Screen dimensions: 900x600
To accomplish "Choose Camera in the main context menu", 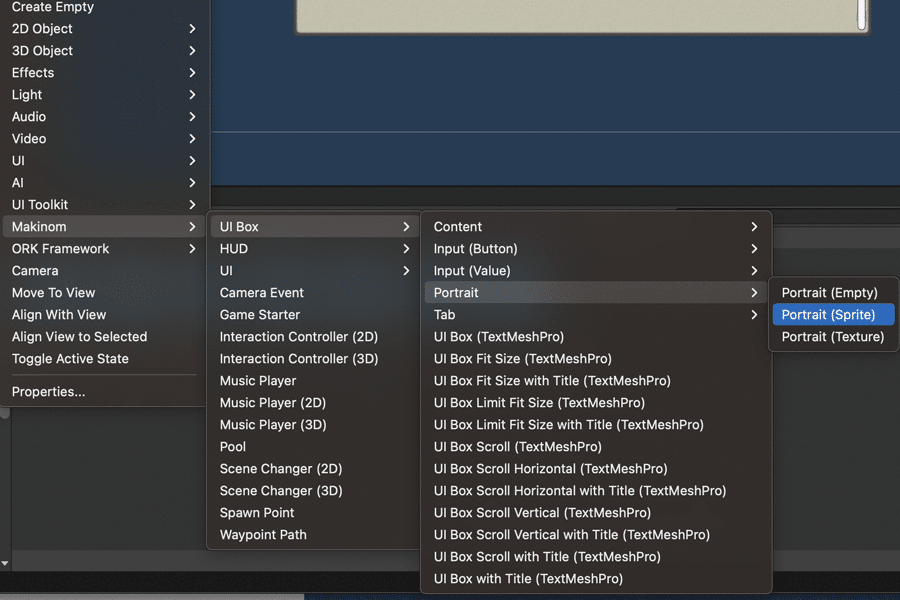I will click(103, 271).
